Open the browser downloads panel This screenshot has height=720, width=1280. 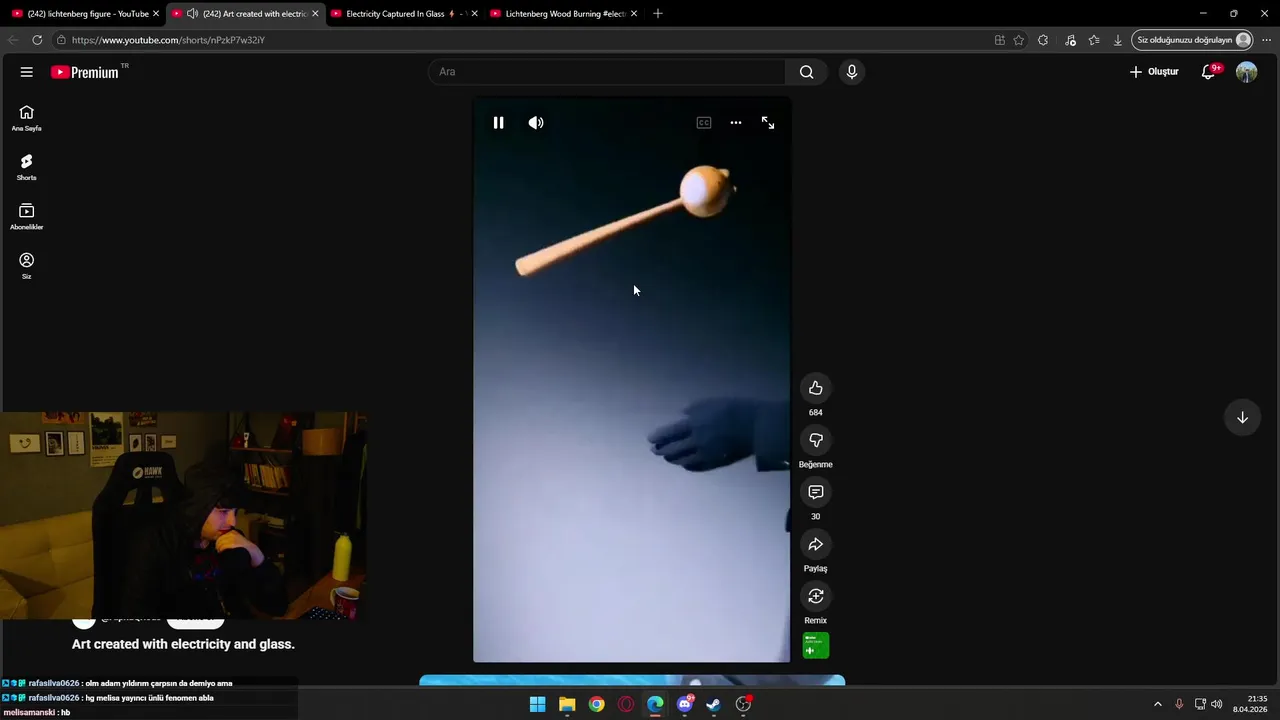click(x=1117, y=40)
